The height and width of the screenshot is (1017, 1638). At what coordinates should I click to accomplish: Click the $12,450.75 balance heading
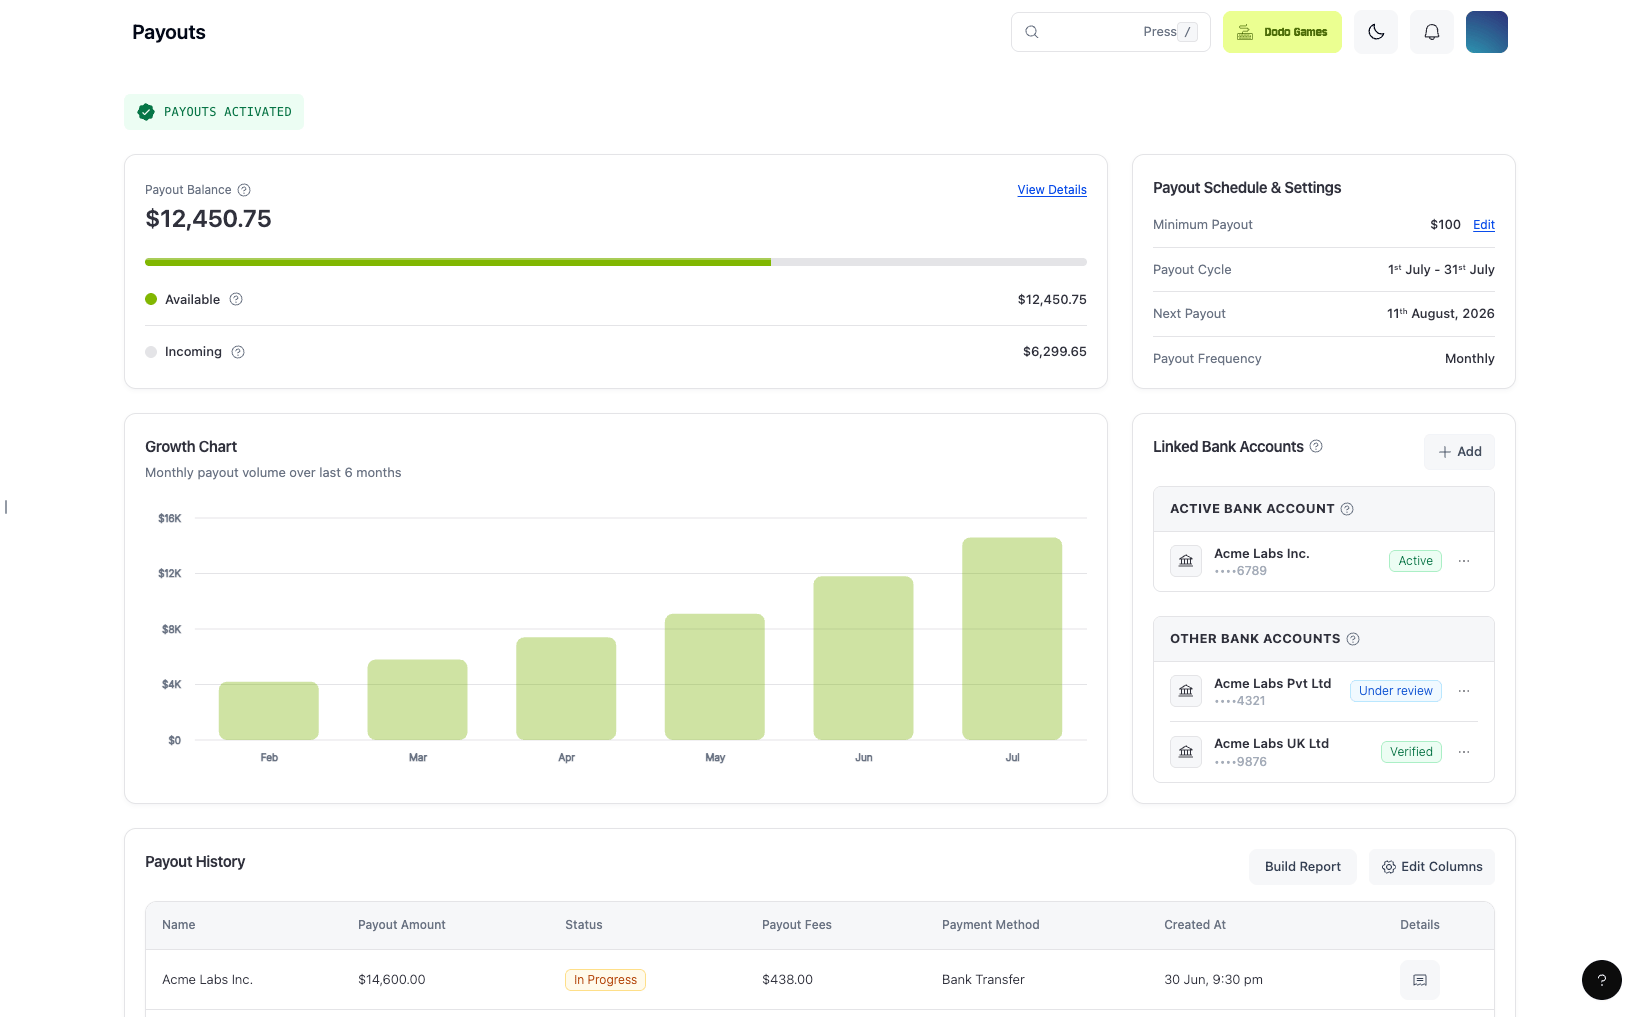(208, 219)
